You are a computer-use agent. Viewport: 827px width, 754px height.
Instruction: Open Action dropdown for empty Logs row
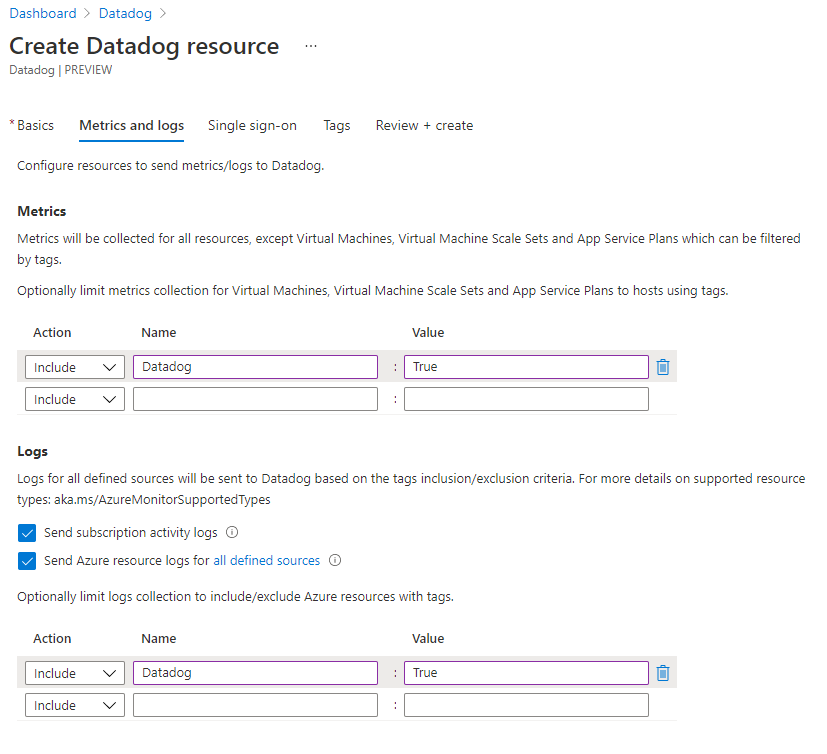coord(75,705)
